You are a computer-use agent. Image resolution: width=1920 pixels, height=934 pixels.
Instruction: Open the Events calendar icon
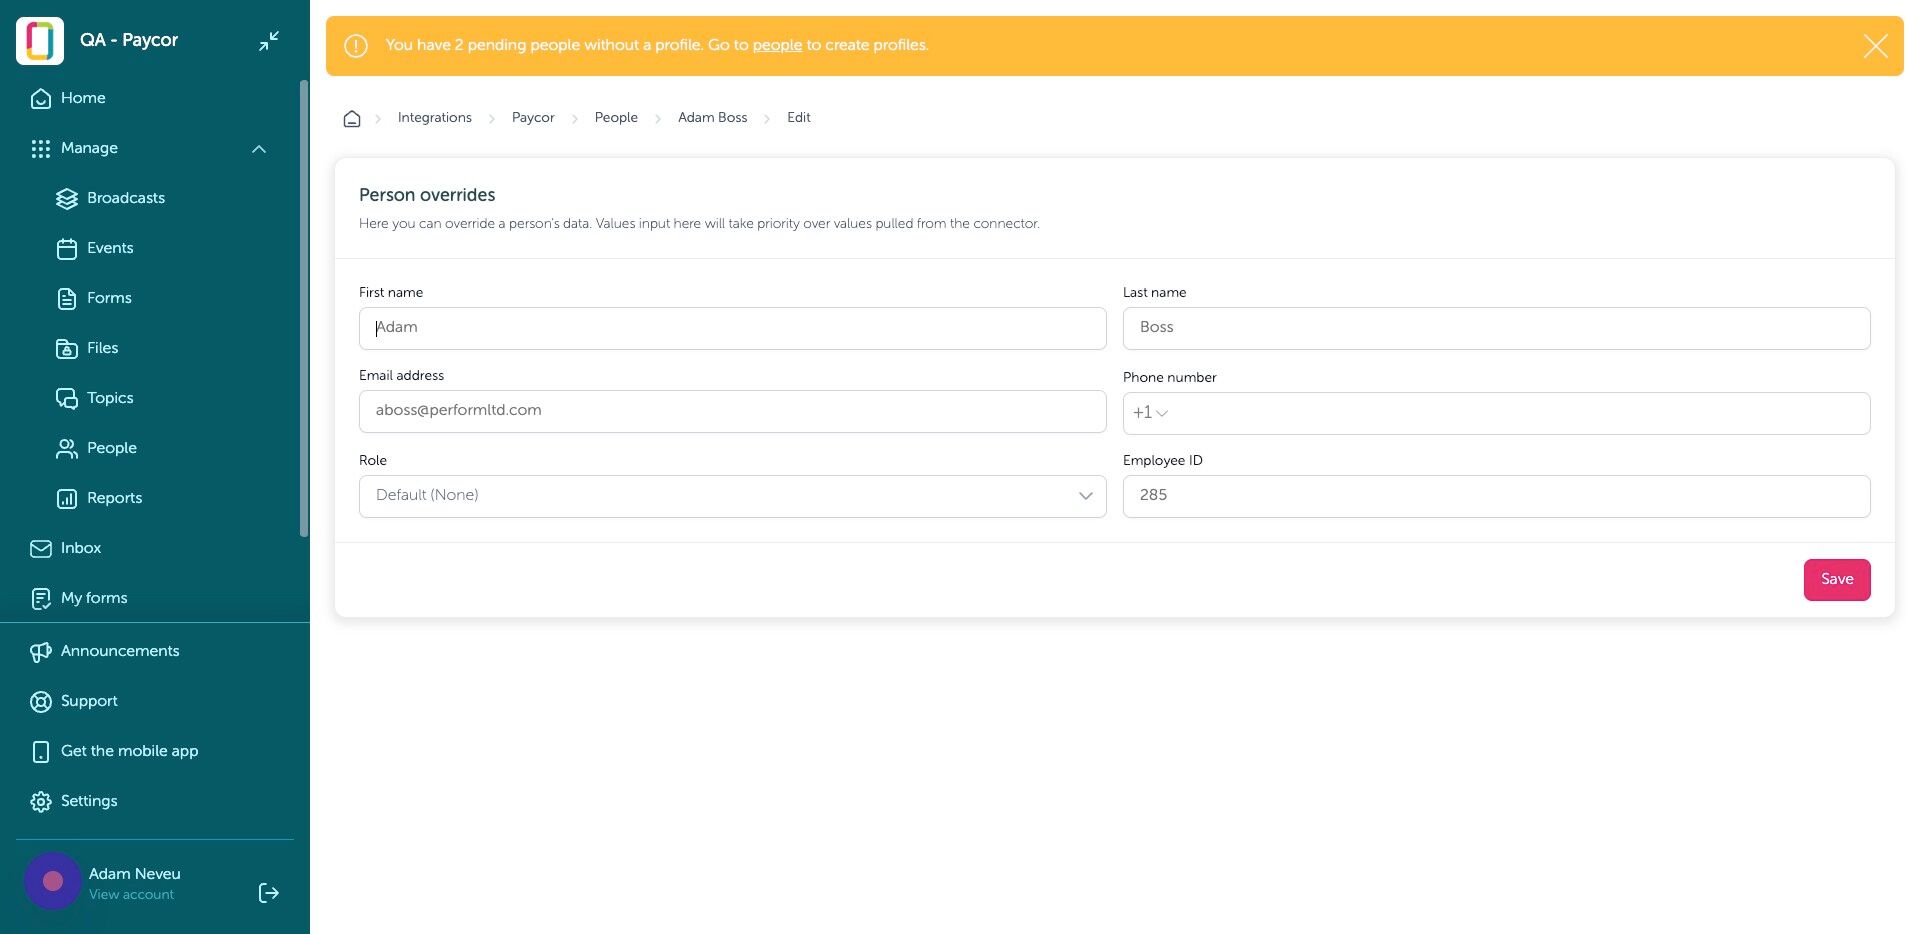[67, 249]
